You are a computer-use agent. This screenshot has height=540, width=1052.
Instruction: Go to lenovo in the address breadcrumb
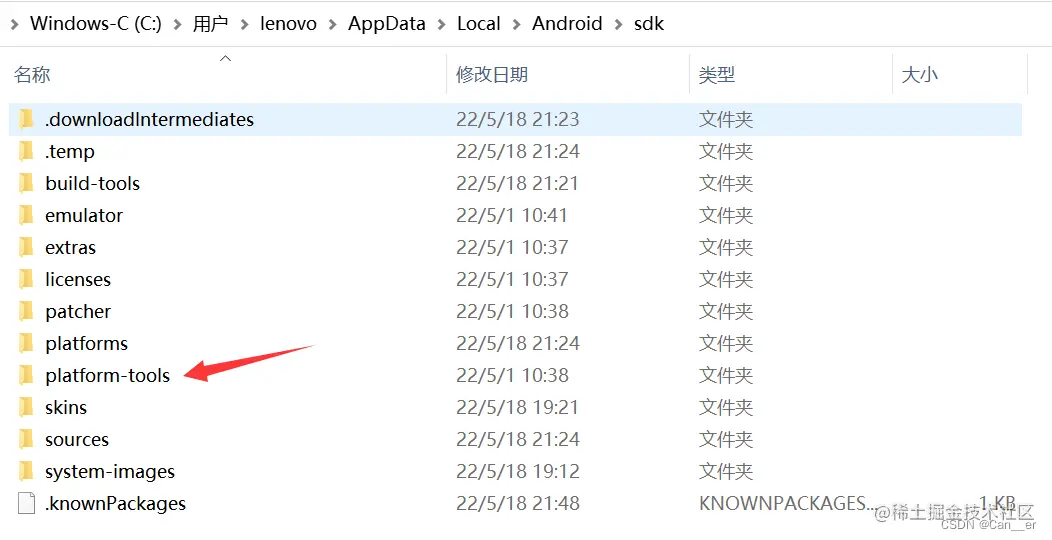click(x=288, y=24)
